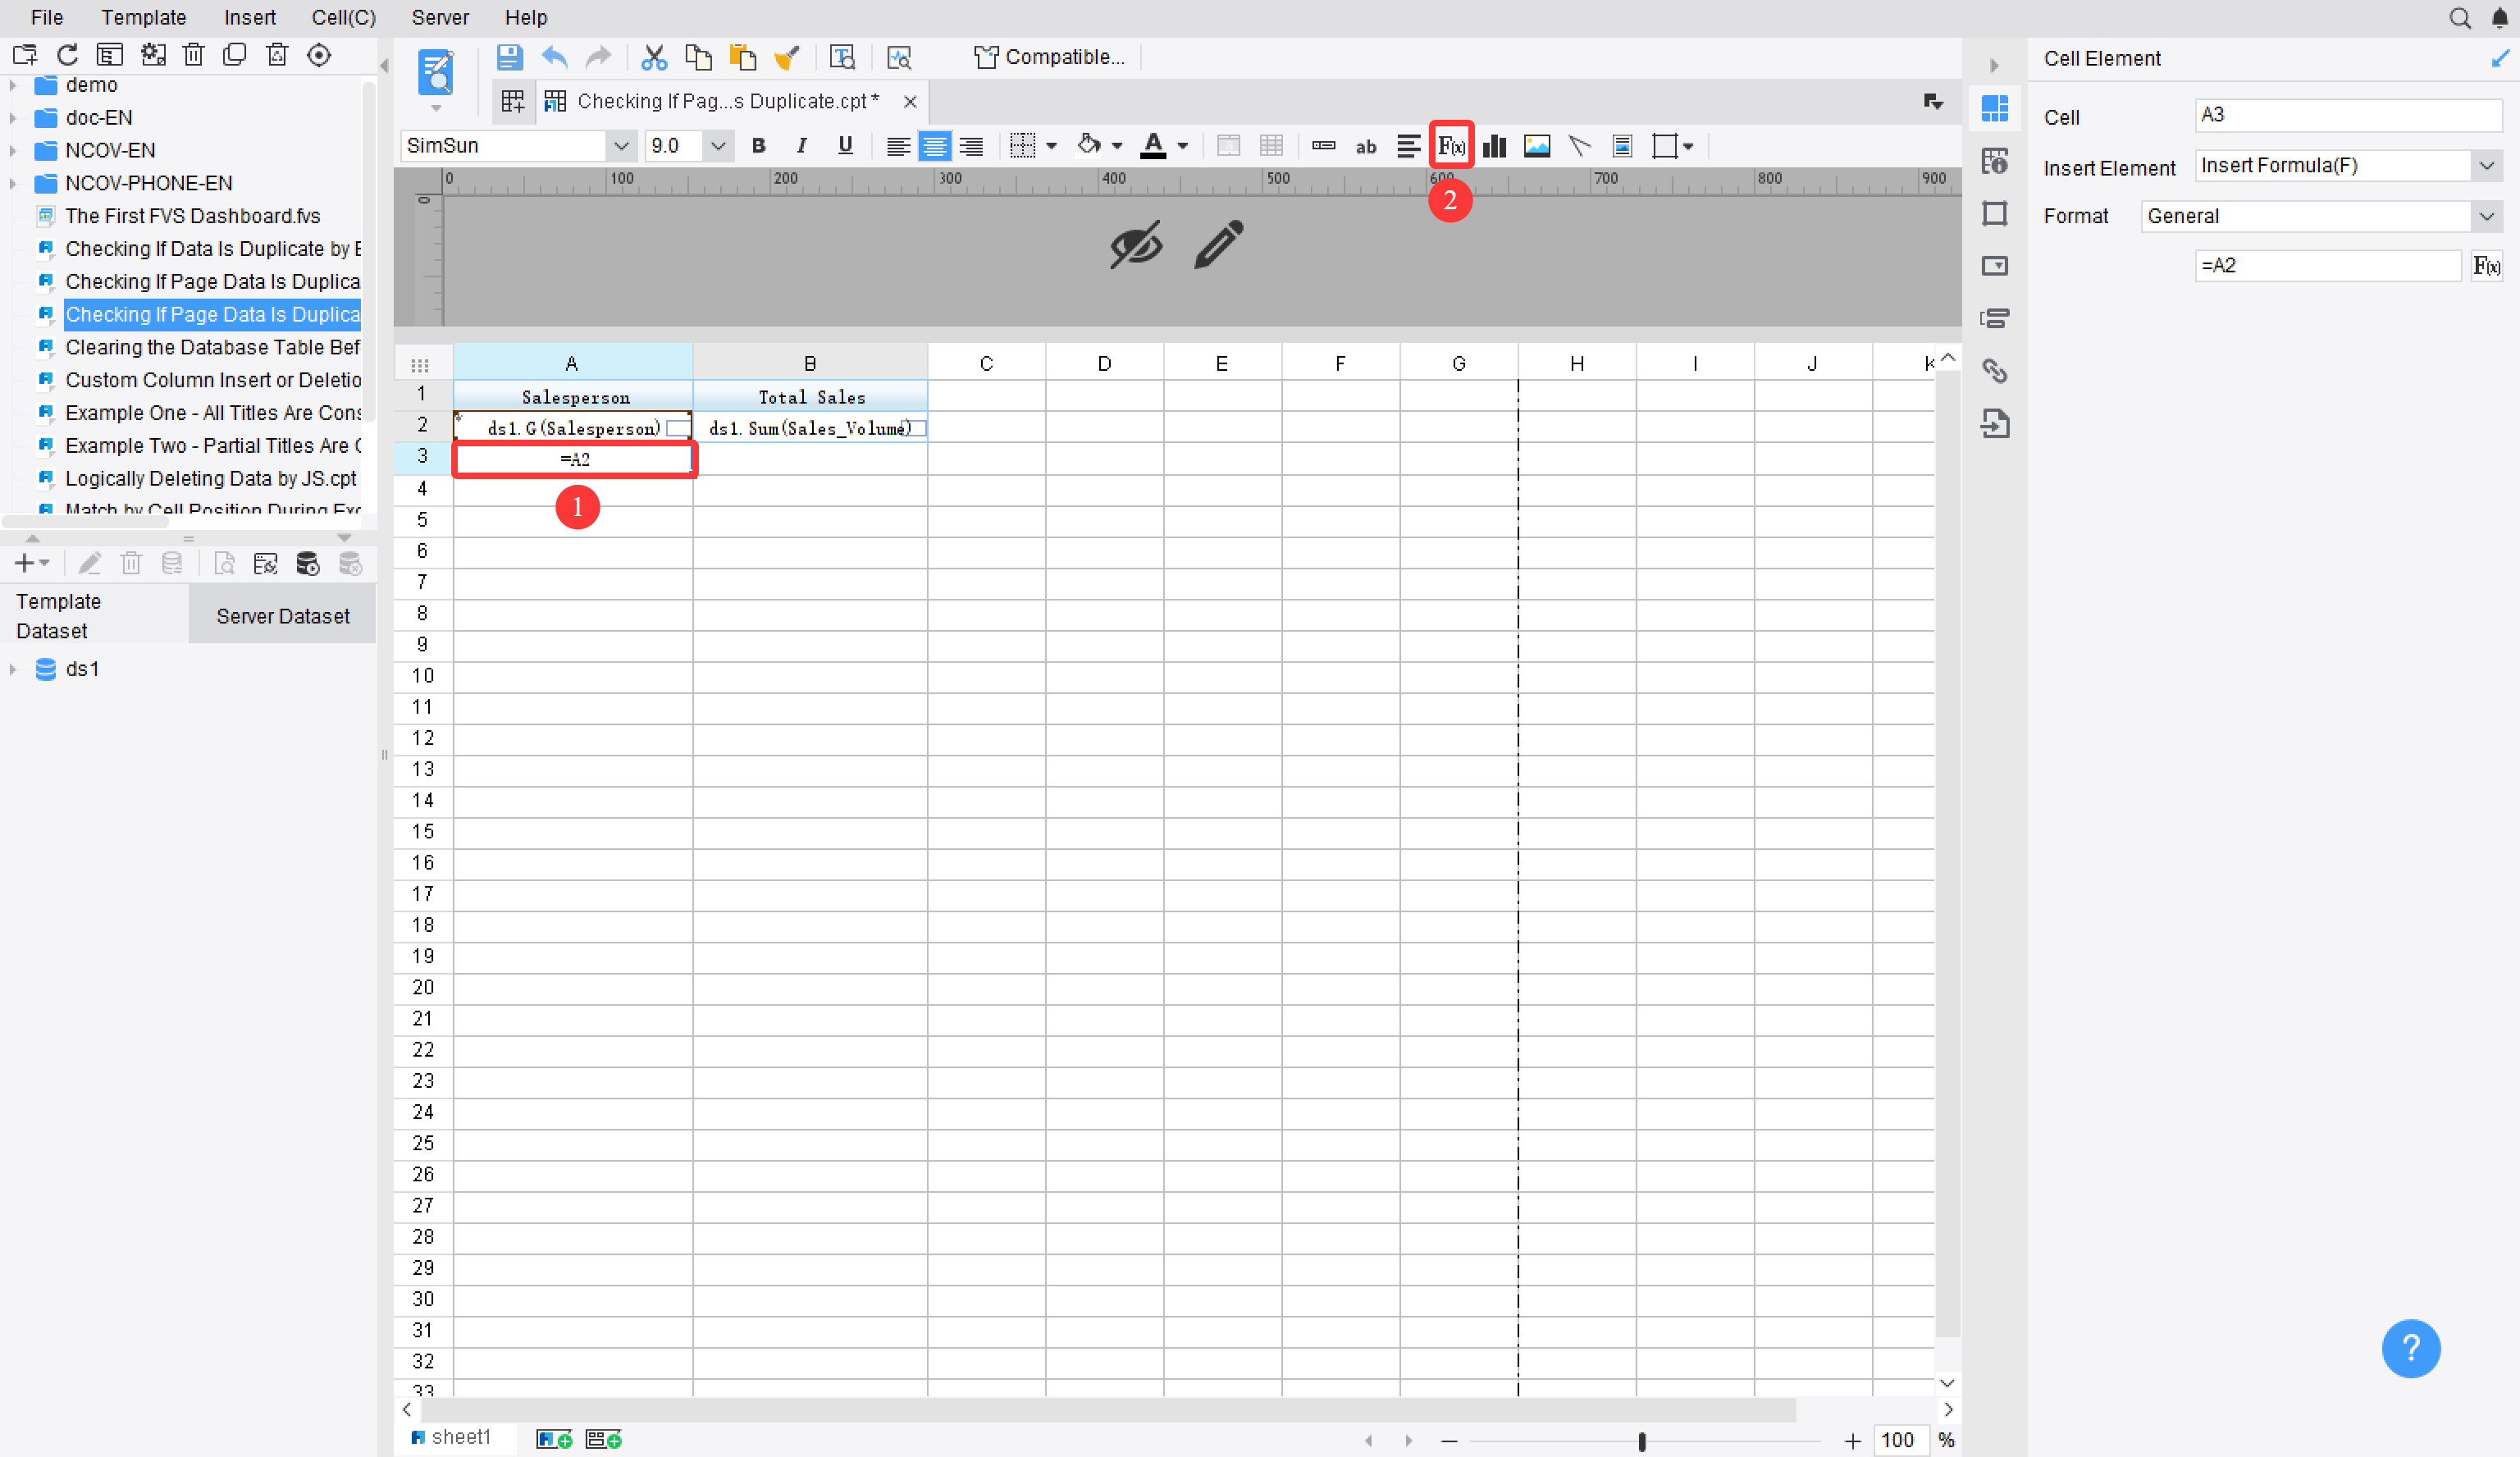Open the Server menu
The width and height of the screenshot is (2520, 1457).
(x=440, y=17)
